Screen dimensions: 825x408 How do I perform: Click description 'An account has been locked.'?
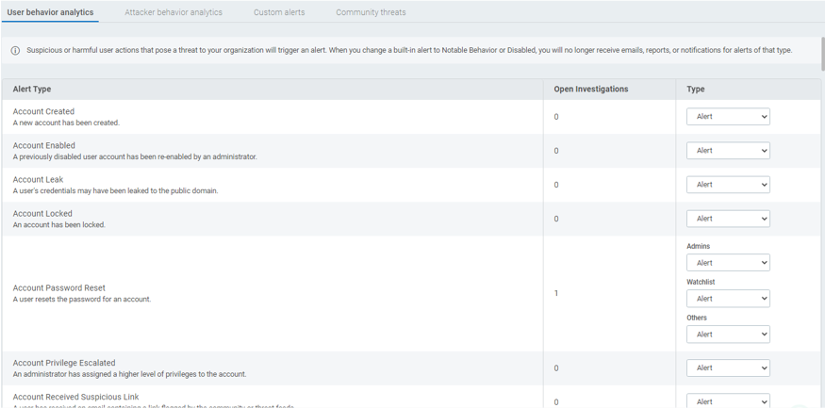point(59,225)
